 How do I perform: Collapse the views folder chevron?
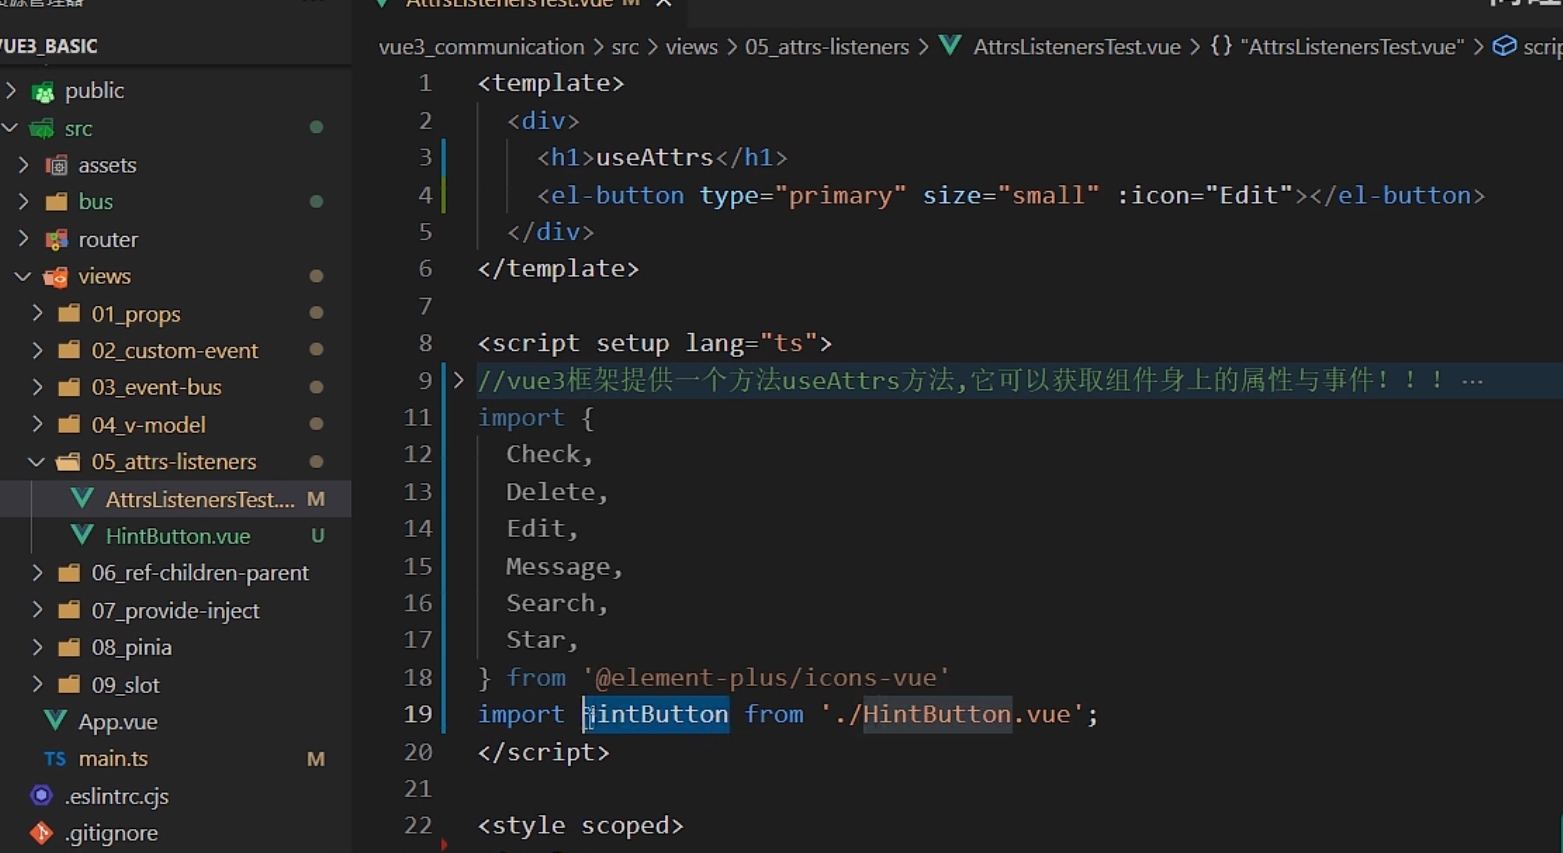(x=24, y=276)
